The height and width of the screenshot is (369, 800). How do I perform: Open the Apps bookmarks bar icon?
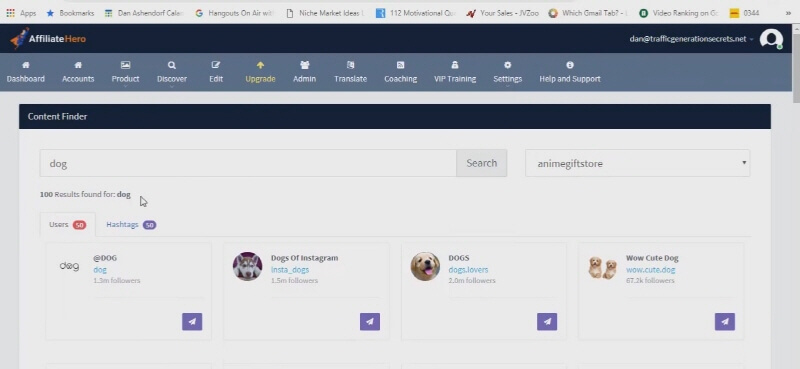pyautogui.click(x=21, y=13)
